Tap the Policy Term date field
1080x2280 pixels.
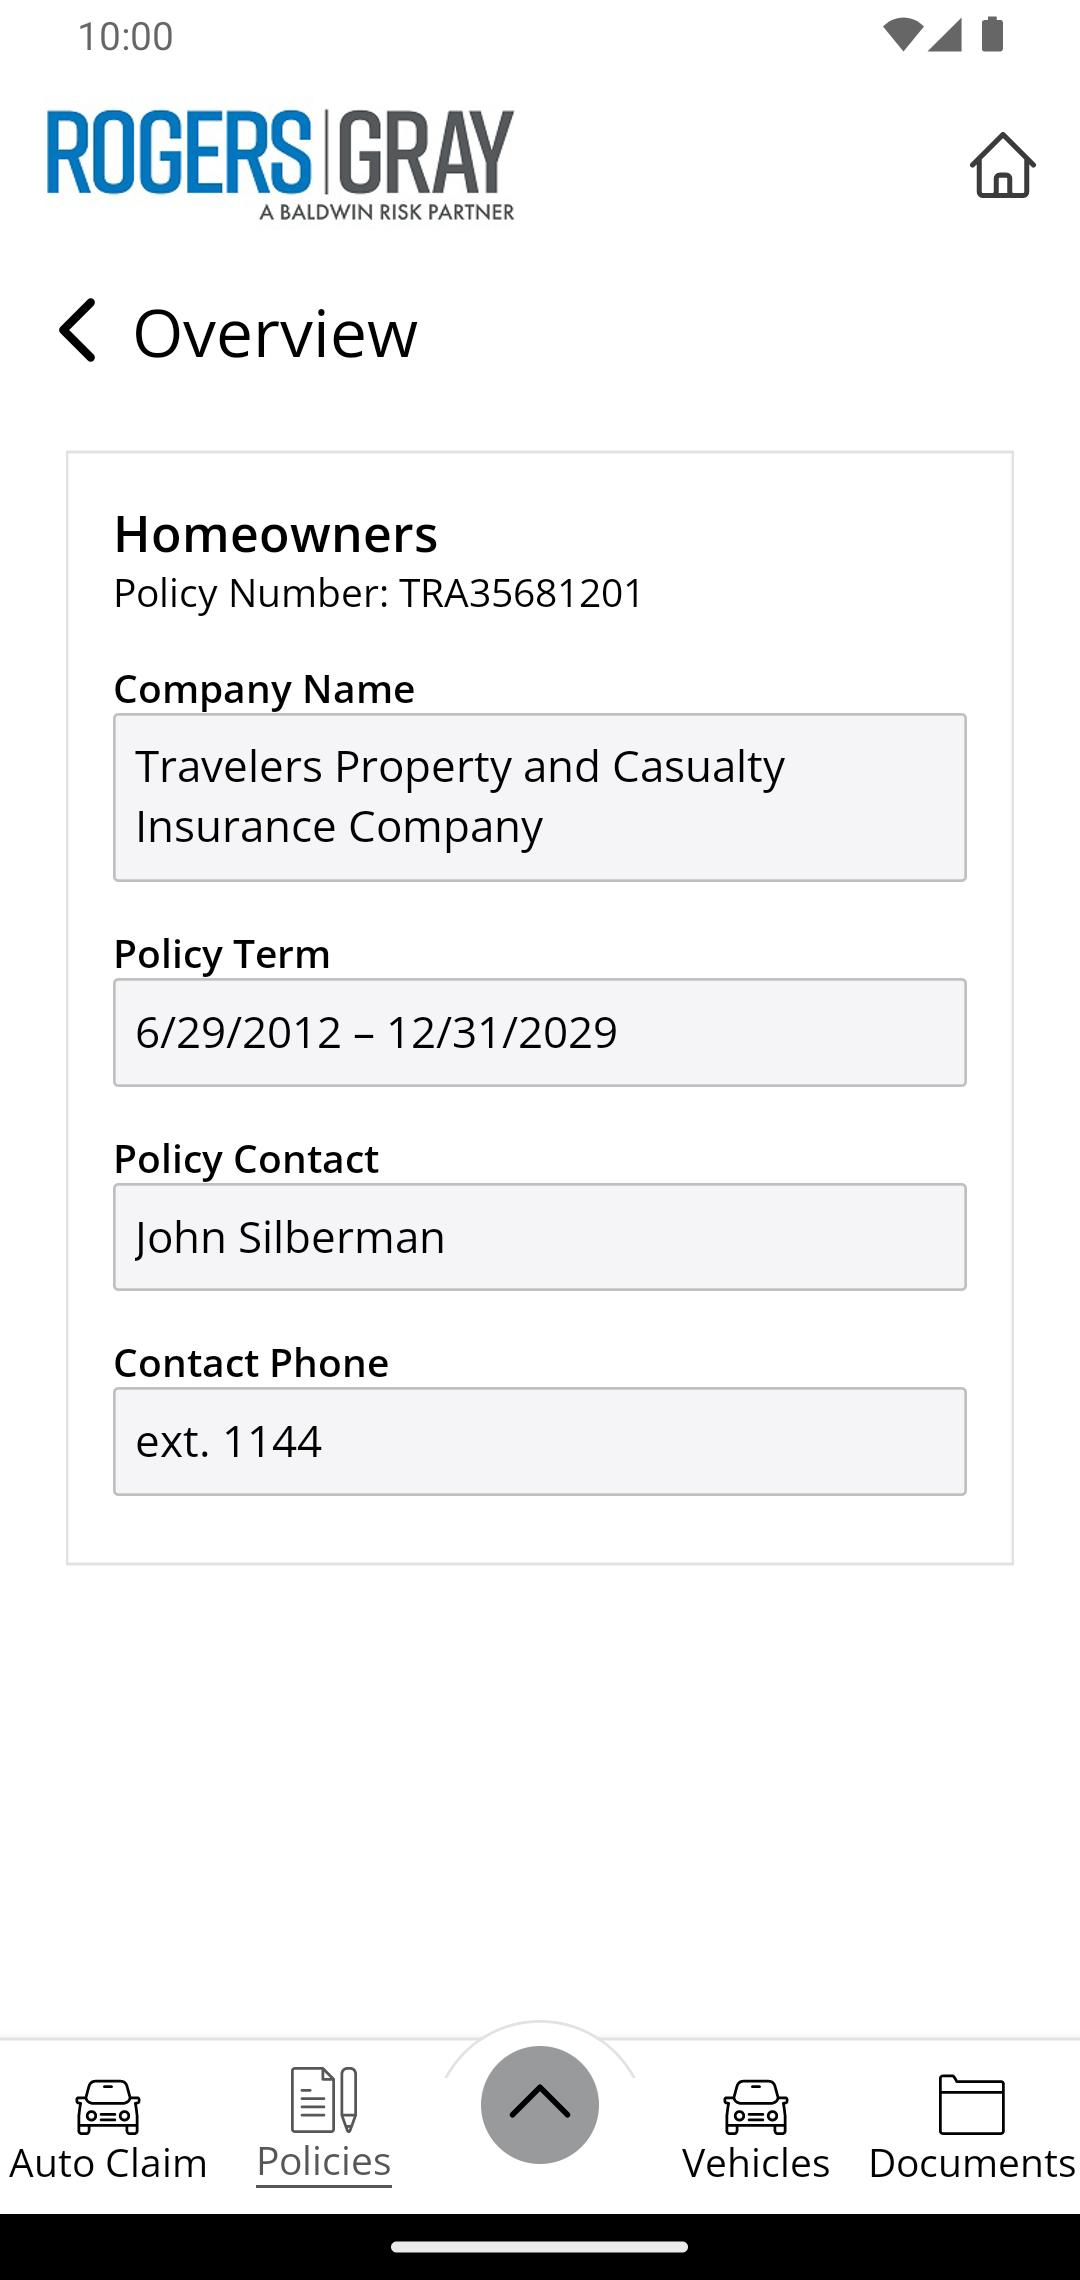click(540, 1032)
